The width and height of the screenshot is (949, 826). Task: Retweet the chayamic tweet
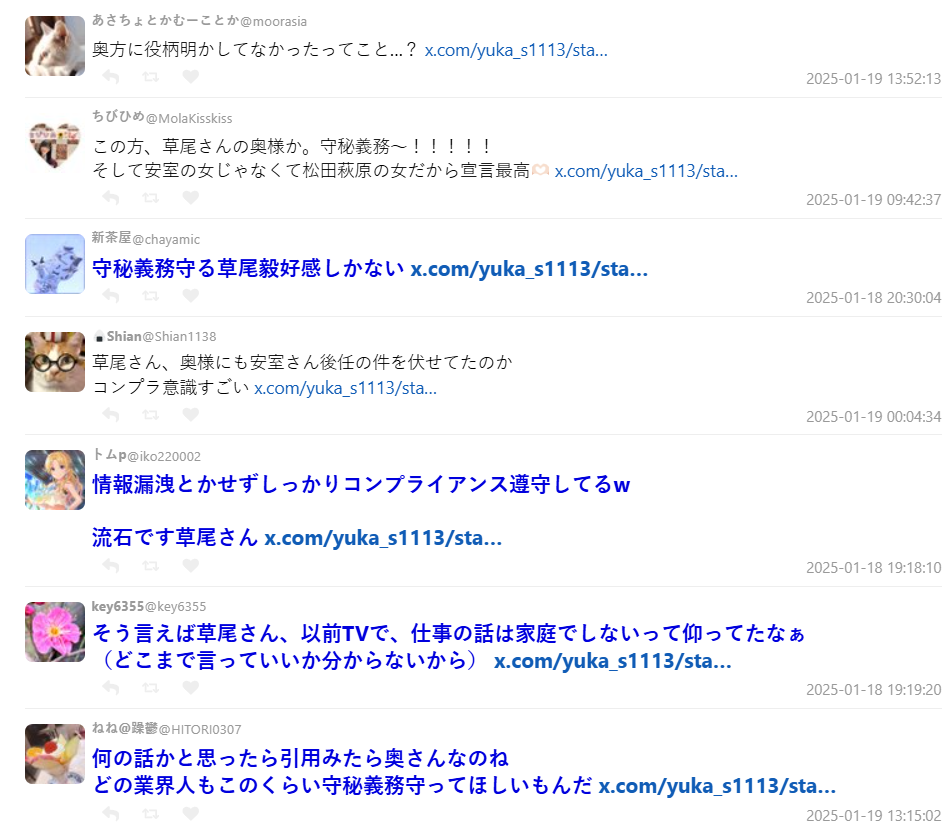[150, 296]
